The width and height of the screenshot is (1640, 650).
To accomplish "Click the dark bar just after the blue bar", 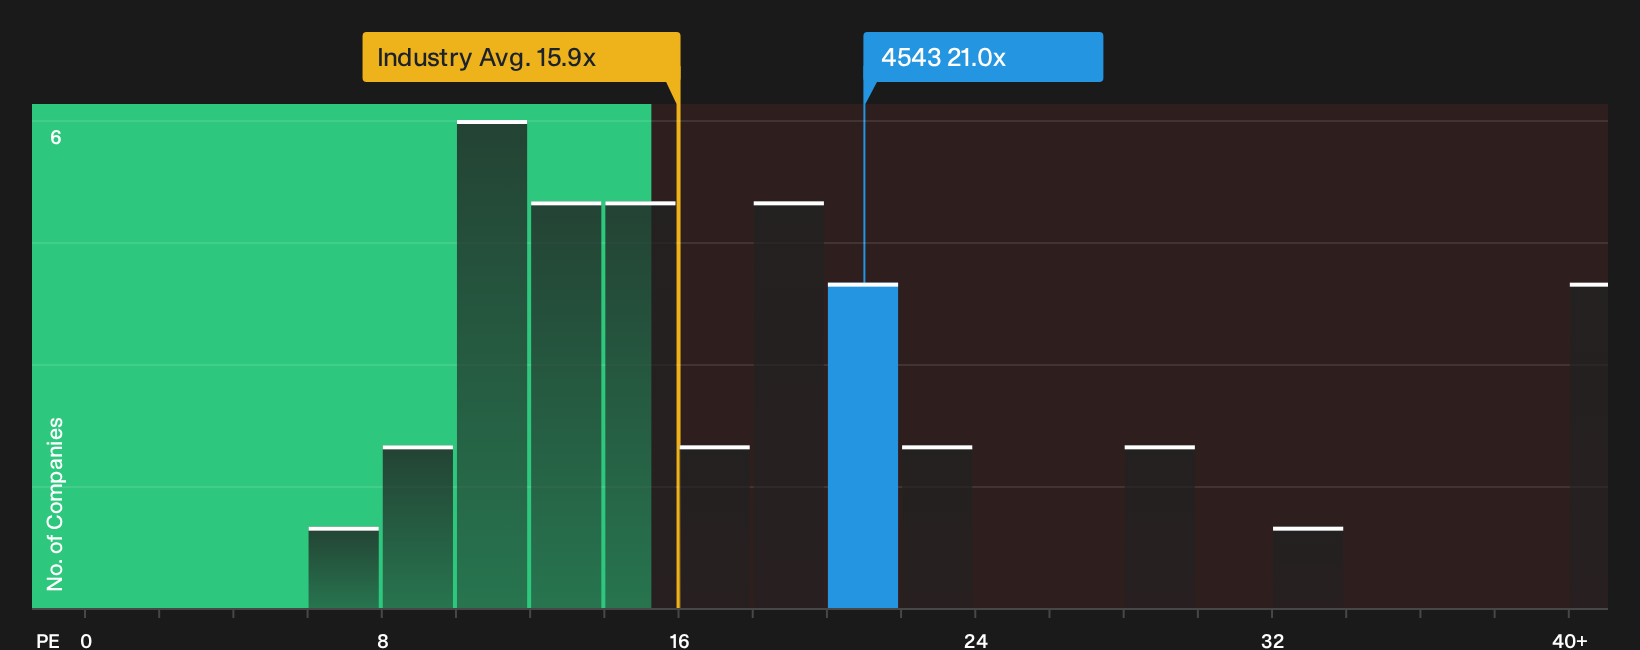I will pyautogui.click(x=937, y=527).
